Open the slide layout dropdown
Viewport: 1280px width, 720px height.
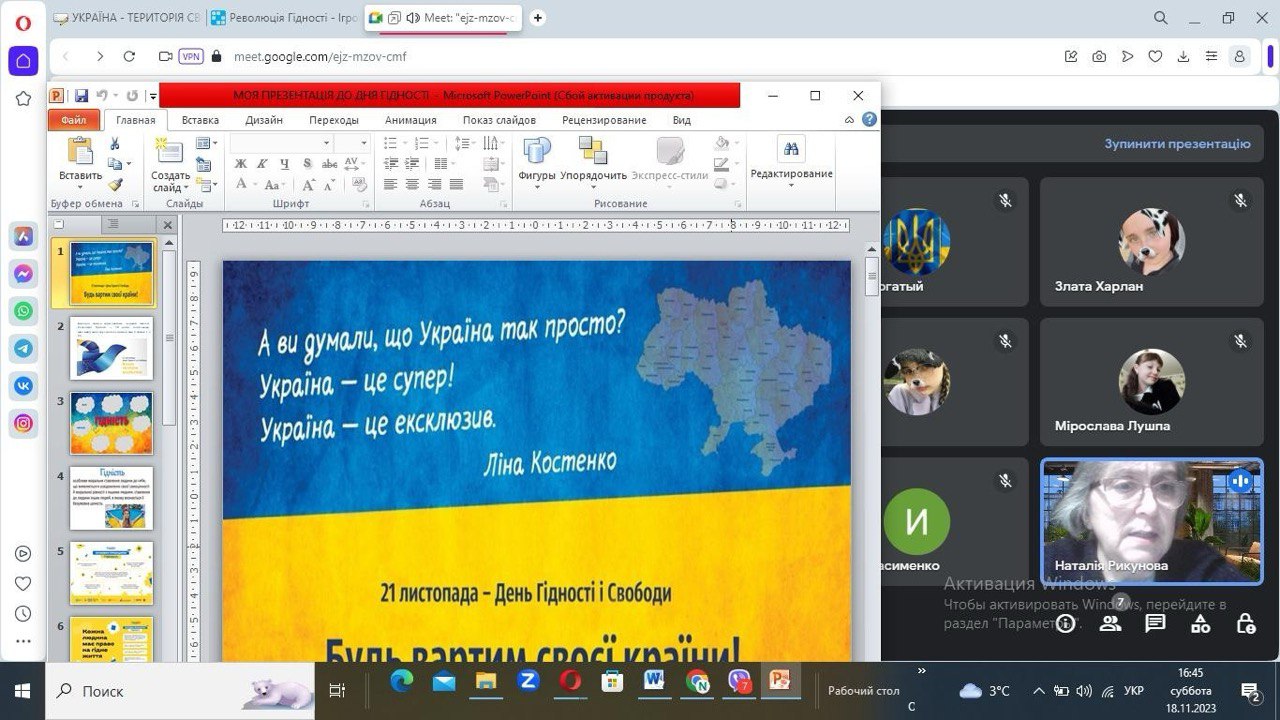[x=207, y=144]
